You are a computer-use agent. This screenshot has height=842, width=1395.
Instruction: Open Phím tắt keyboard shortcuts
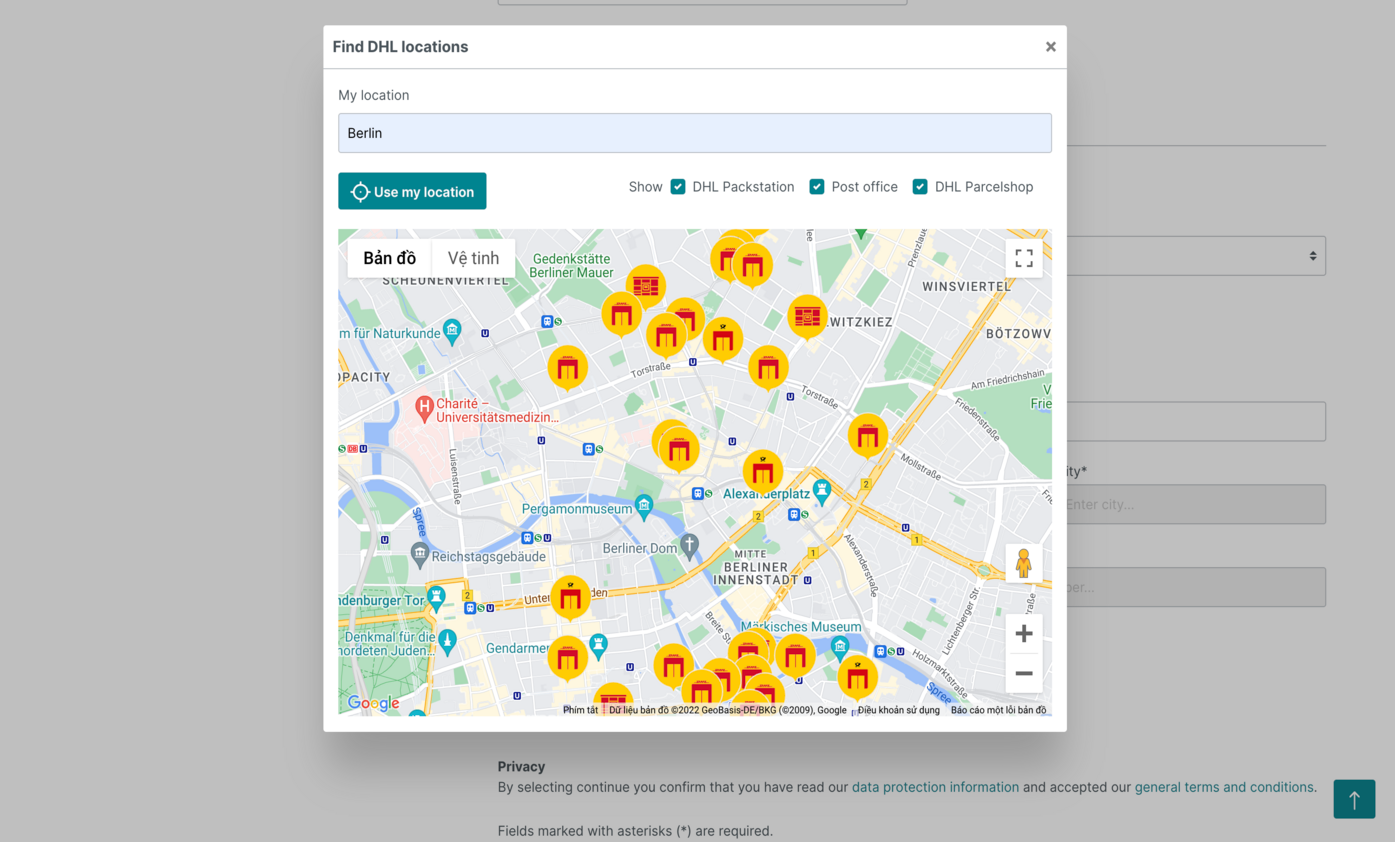[x=580, y=710]
